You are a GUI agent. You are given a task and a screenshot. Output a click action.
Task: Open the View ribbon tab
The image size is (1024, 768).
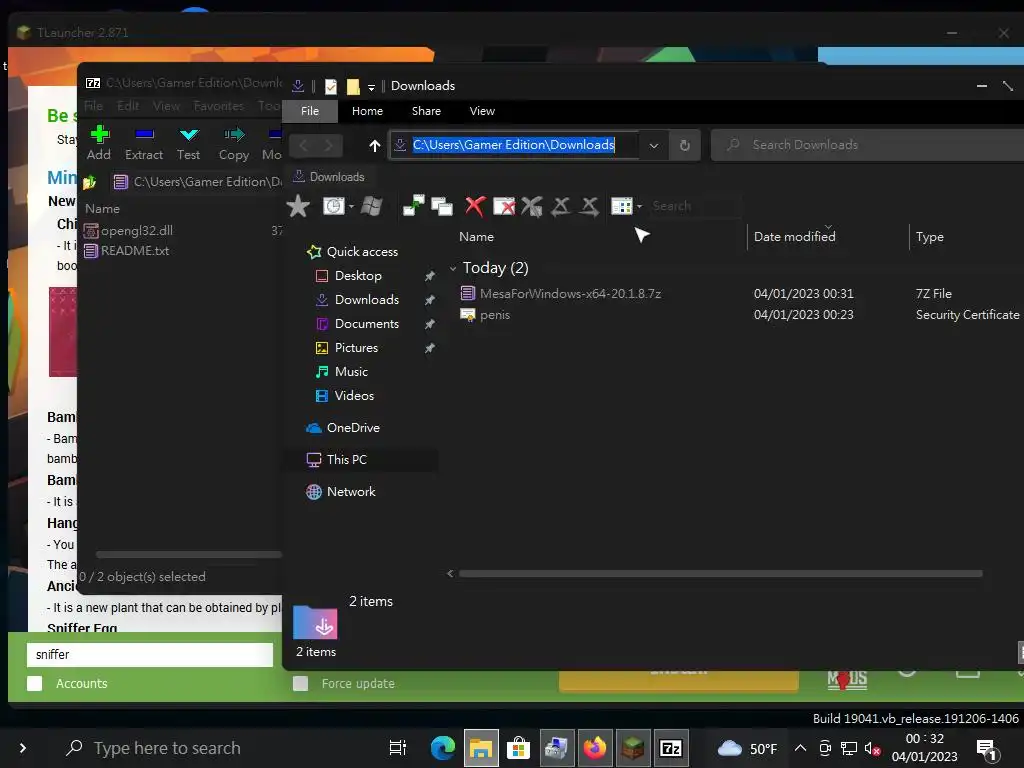[483, 111]
